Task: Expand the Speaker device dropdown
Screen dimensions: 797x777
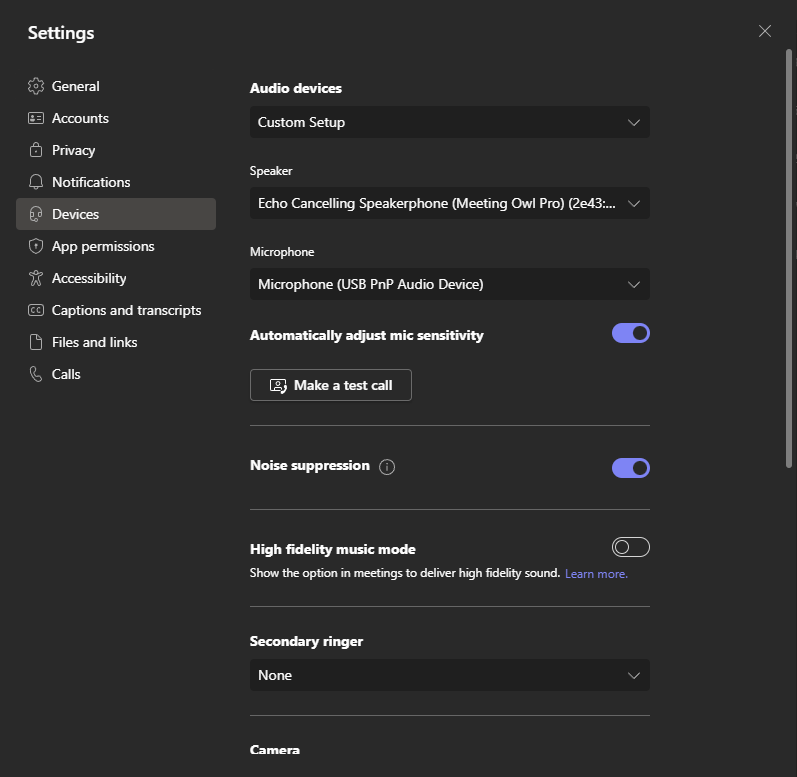Action: pos(450,203)
